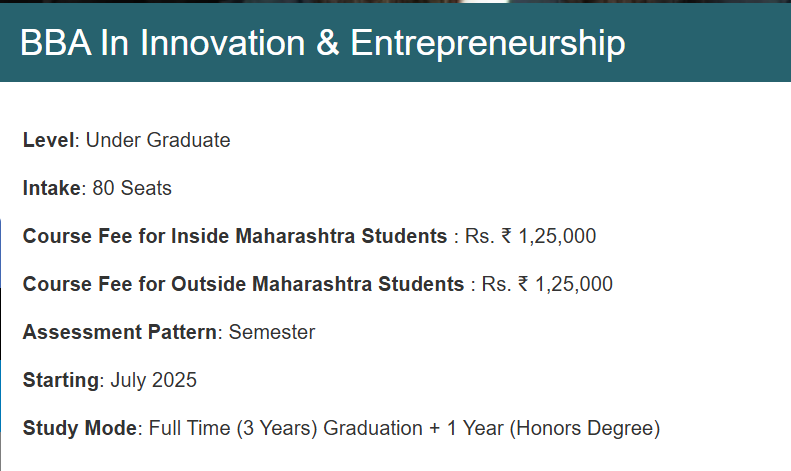Select the bold Intake label
The width and height of the screenshot is (791, 471).
click(x=51, y=188)
